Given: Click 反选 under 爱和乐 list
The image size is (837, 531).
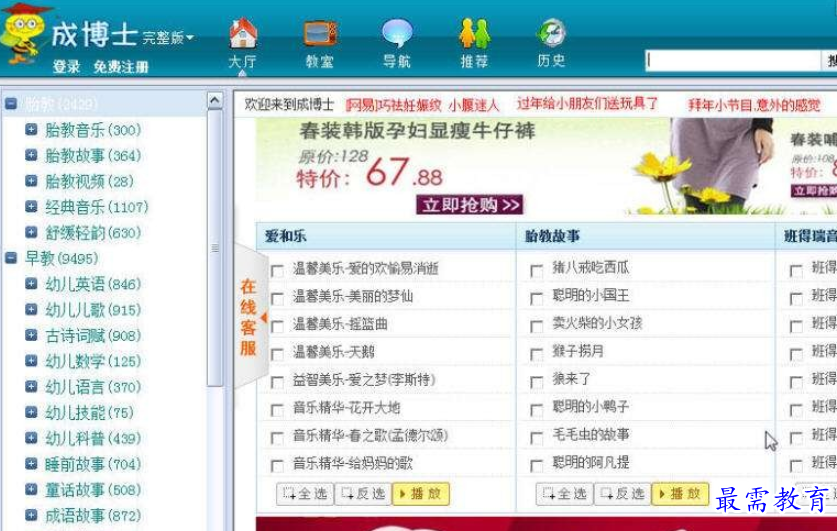Looking at the screenshot, I should tap(363, 494).
